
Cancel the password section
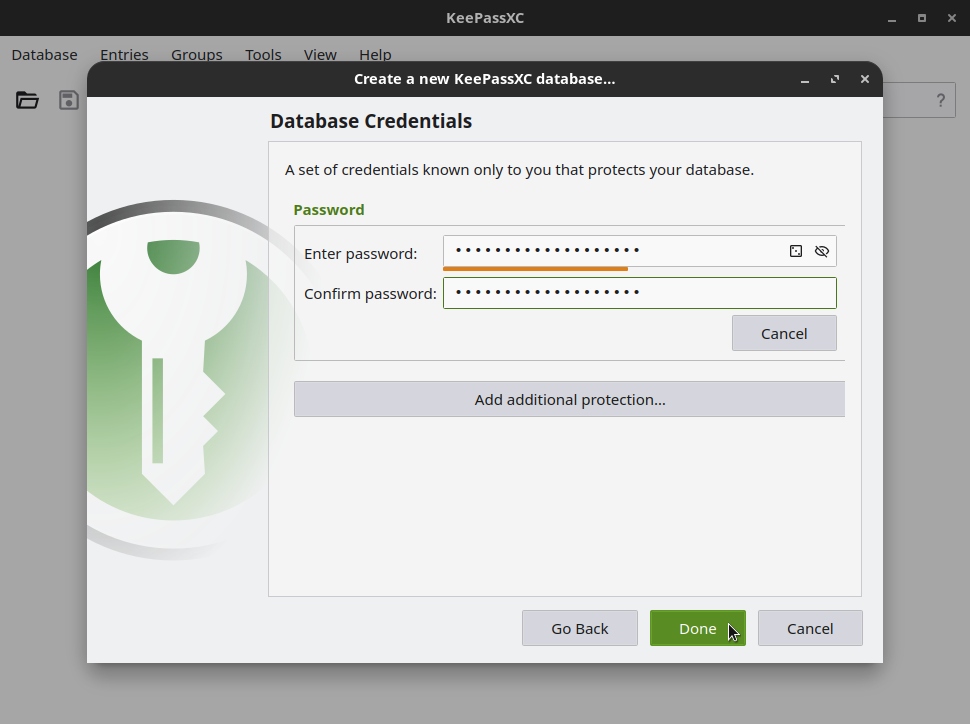pyautogui.click(x=784, y=333)
